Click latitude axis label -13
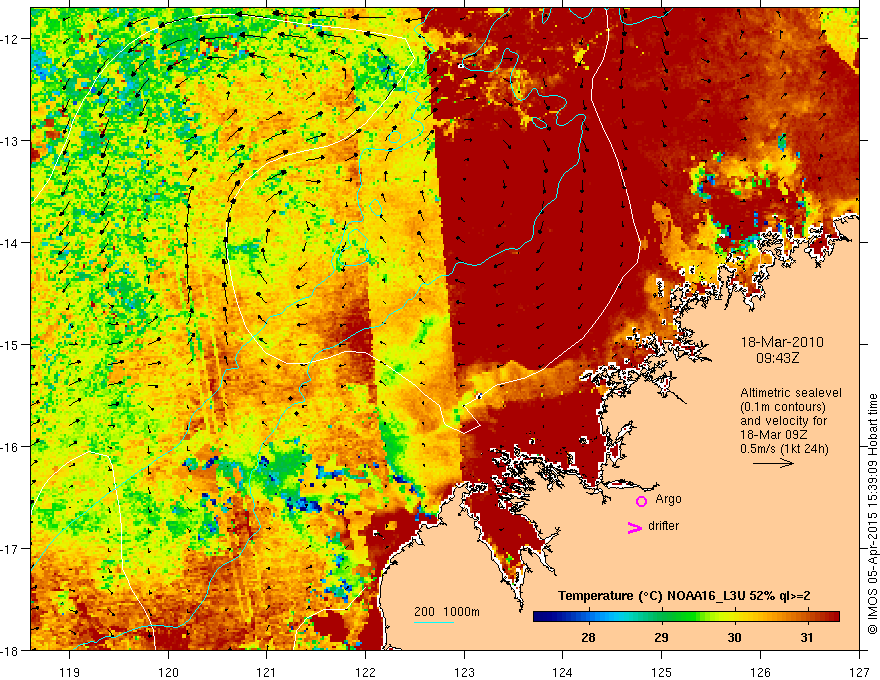Image resolution: width=880 pixels, height=680 pixels. tap(10, 141)
